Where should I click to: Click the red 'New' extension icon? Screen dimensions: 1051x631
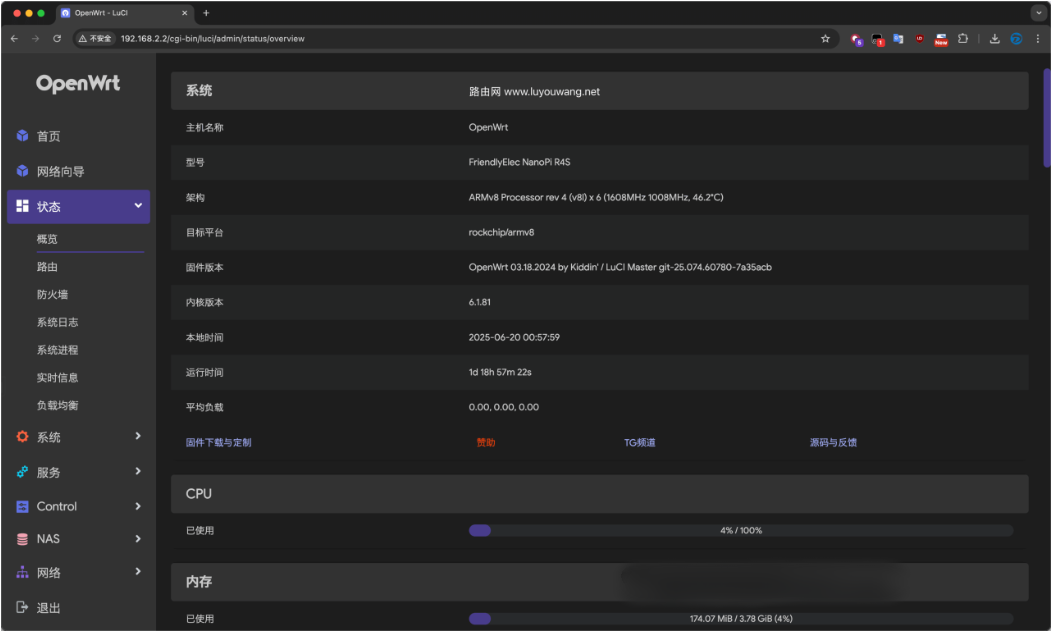pos(941,40)
